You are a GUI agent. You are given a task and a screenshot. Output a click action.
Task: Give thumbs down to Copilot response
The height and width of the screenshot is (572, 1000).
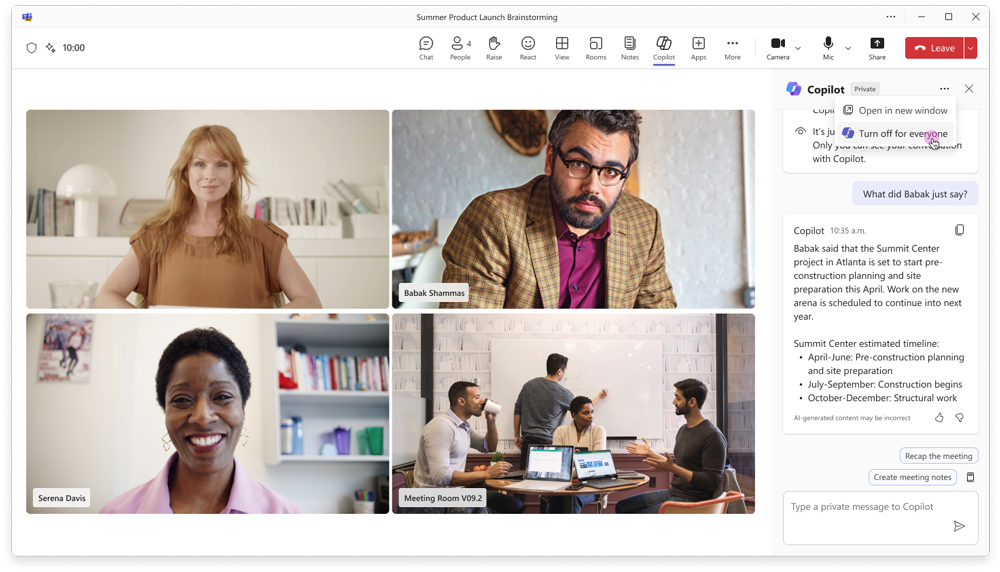point(959,418)
